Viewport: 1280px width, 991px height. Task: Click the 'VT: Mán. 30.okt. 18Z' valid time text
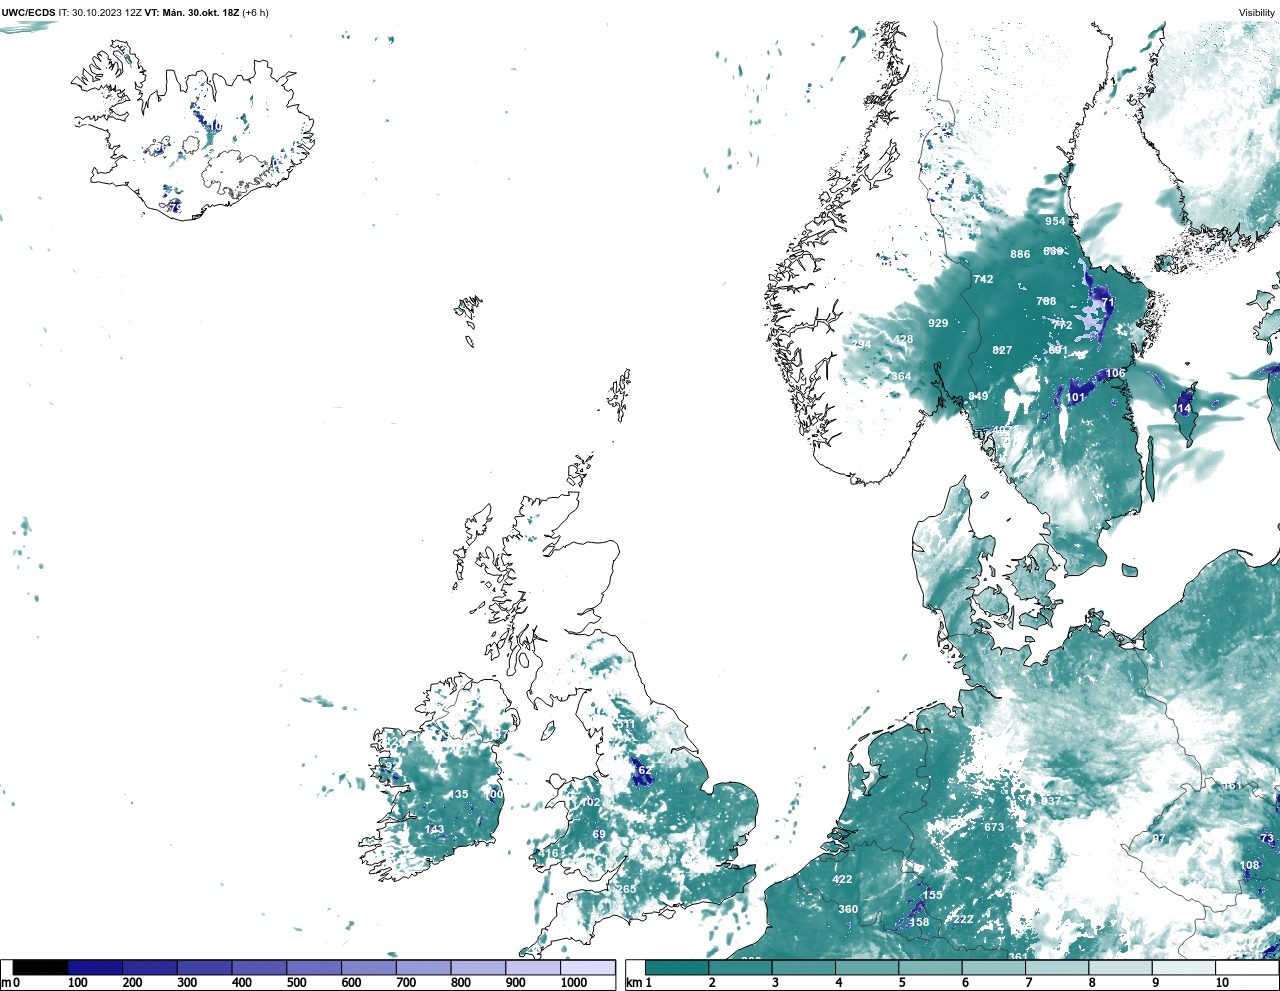click(192, 13)
